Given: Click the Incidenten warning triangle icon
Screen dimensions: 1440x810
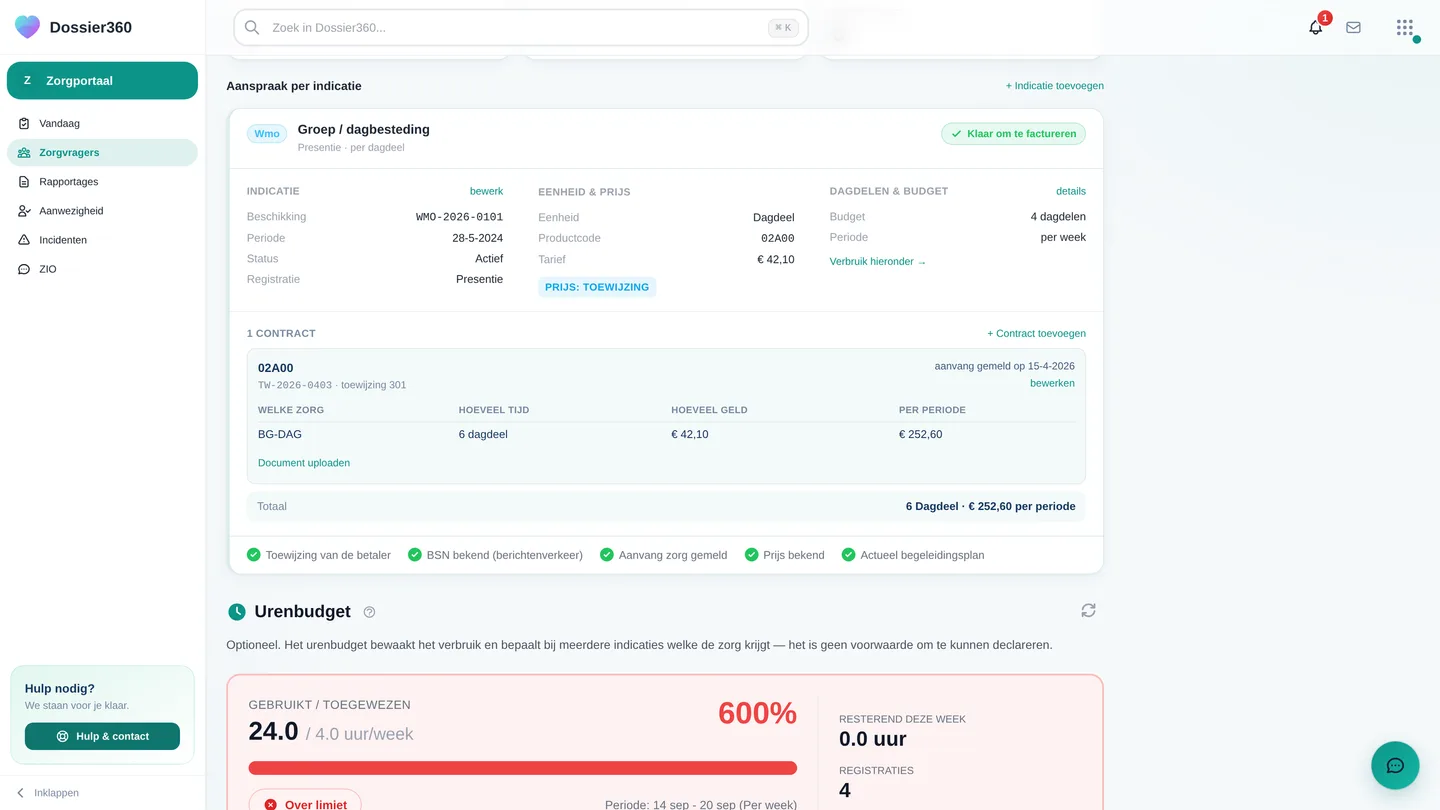Looking at the screenshot, I should [24, 240].
